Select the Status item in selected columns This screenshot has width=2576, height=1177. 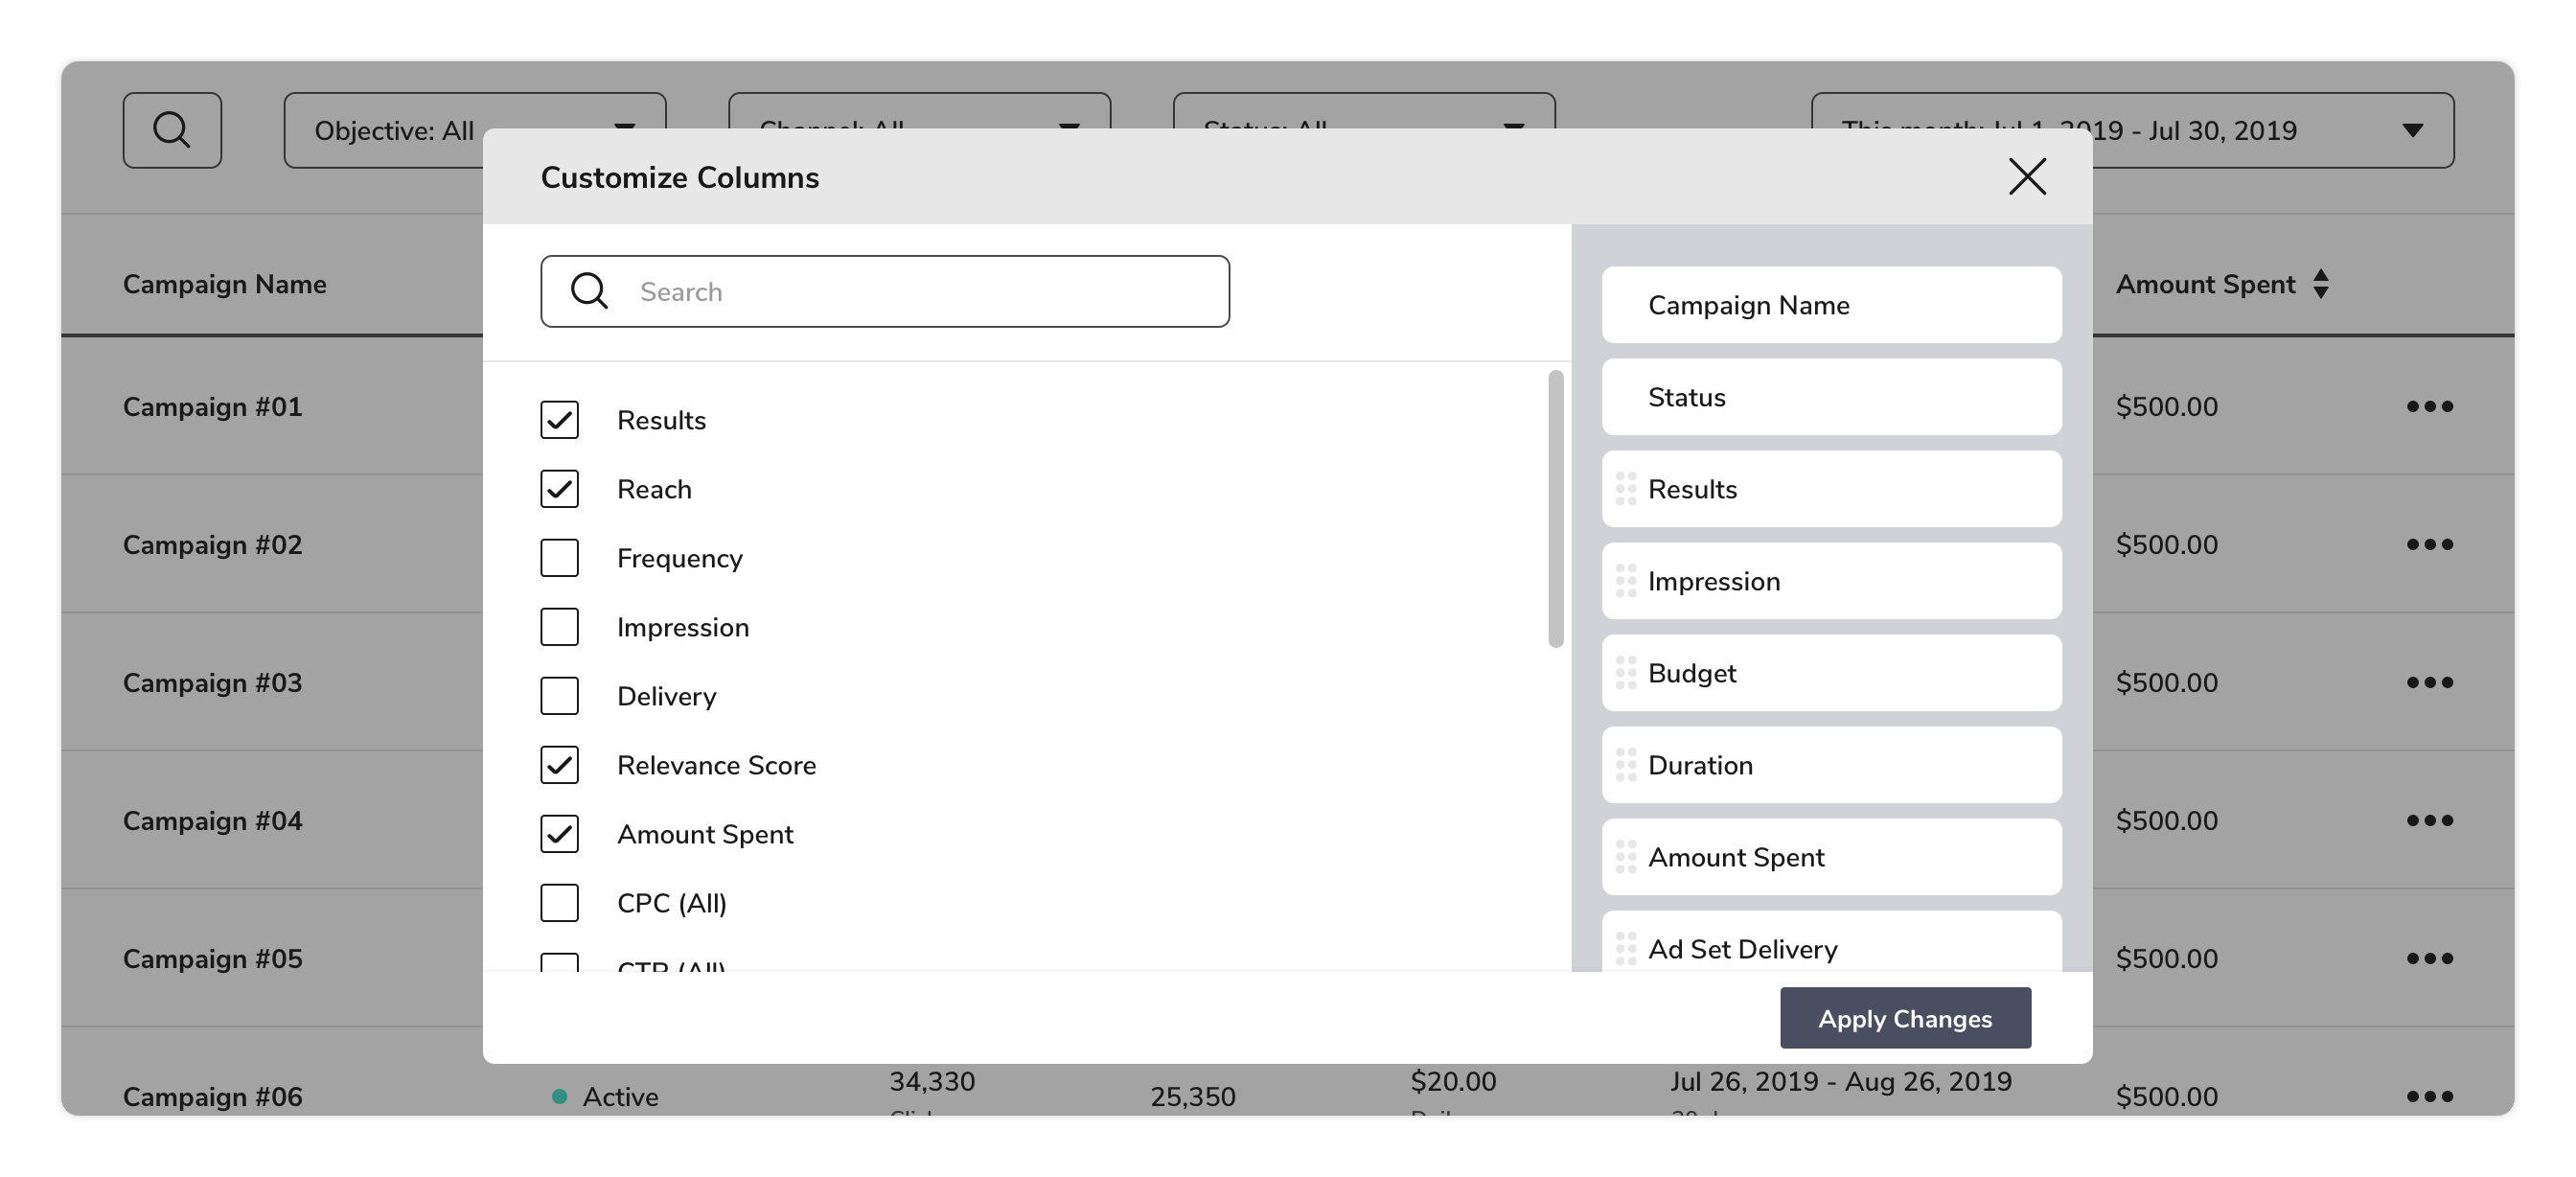pos(1831,397)
